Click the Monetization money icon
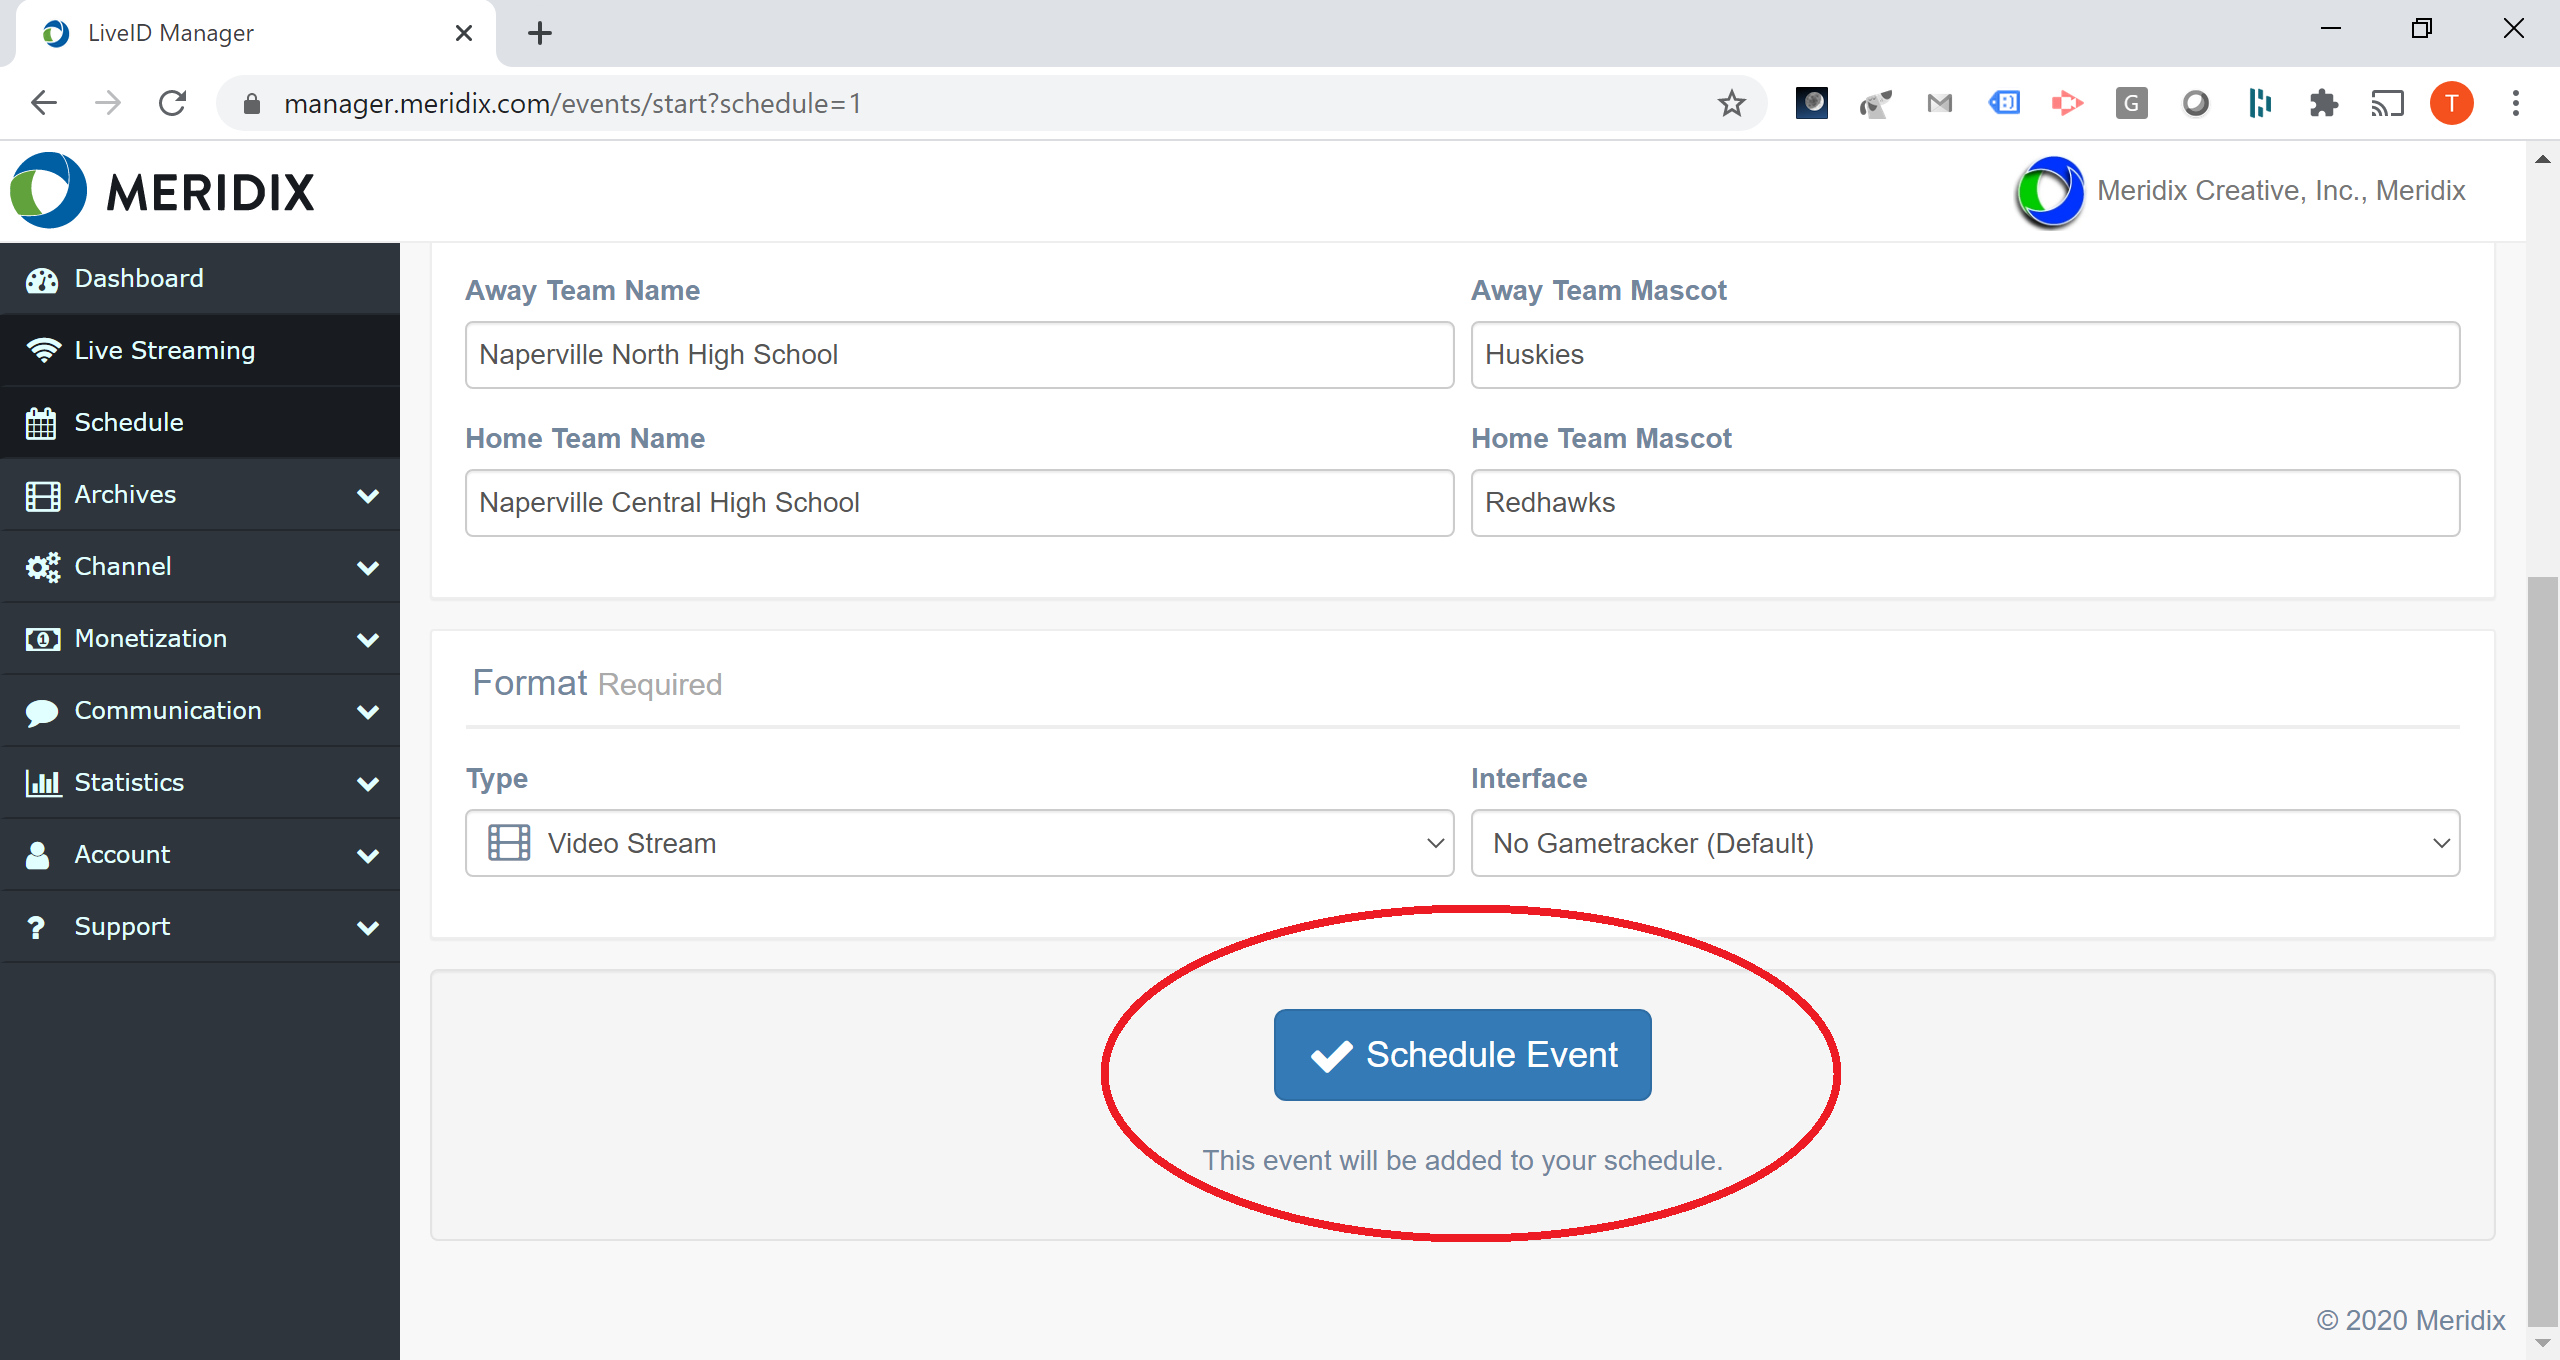The image size is (2560, 1360). tap(42, 639)
